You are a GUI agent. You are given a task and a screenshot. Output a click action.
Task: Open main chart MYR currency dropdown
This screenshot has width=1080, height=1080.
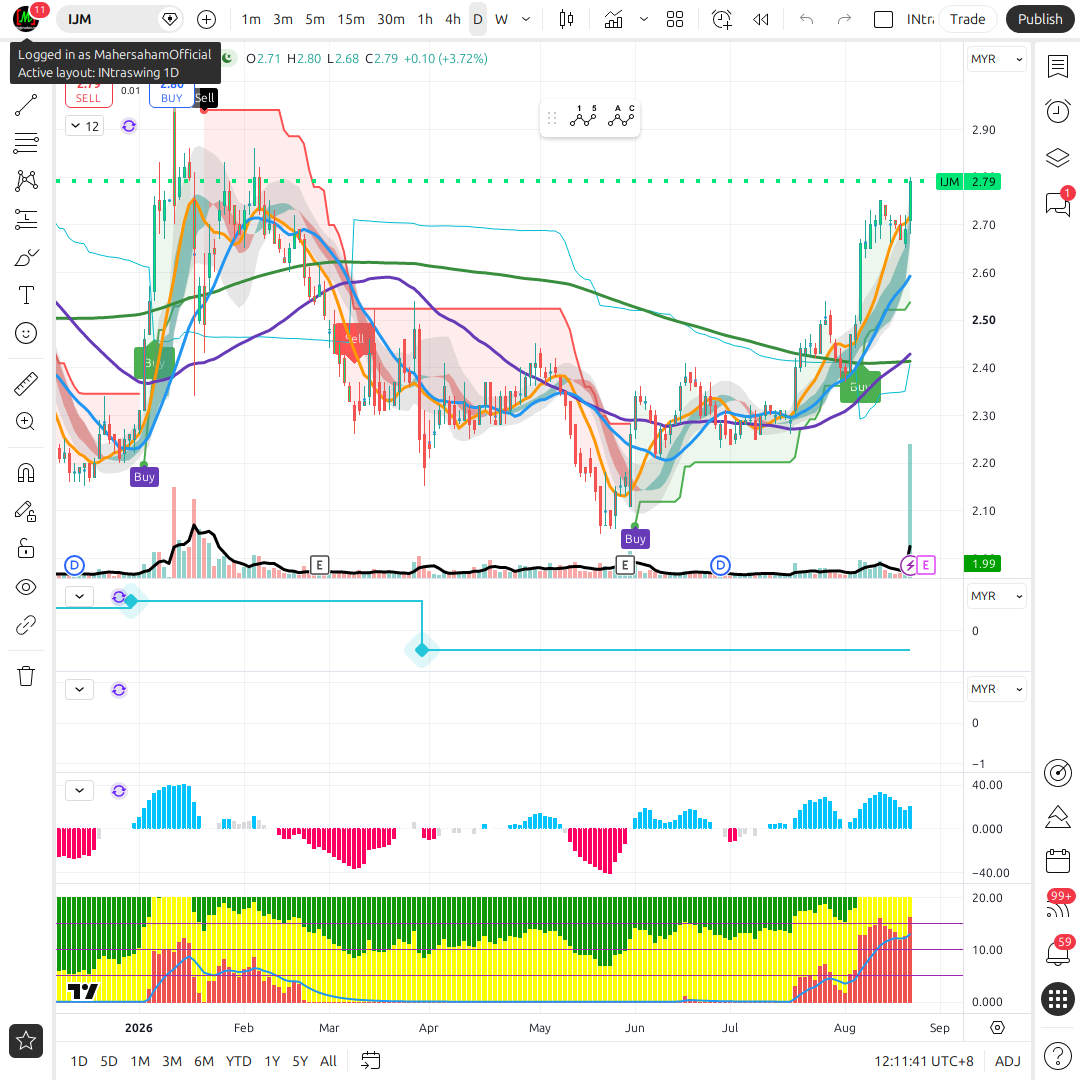pos(996,59)
